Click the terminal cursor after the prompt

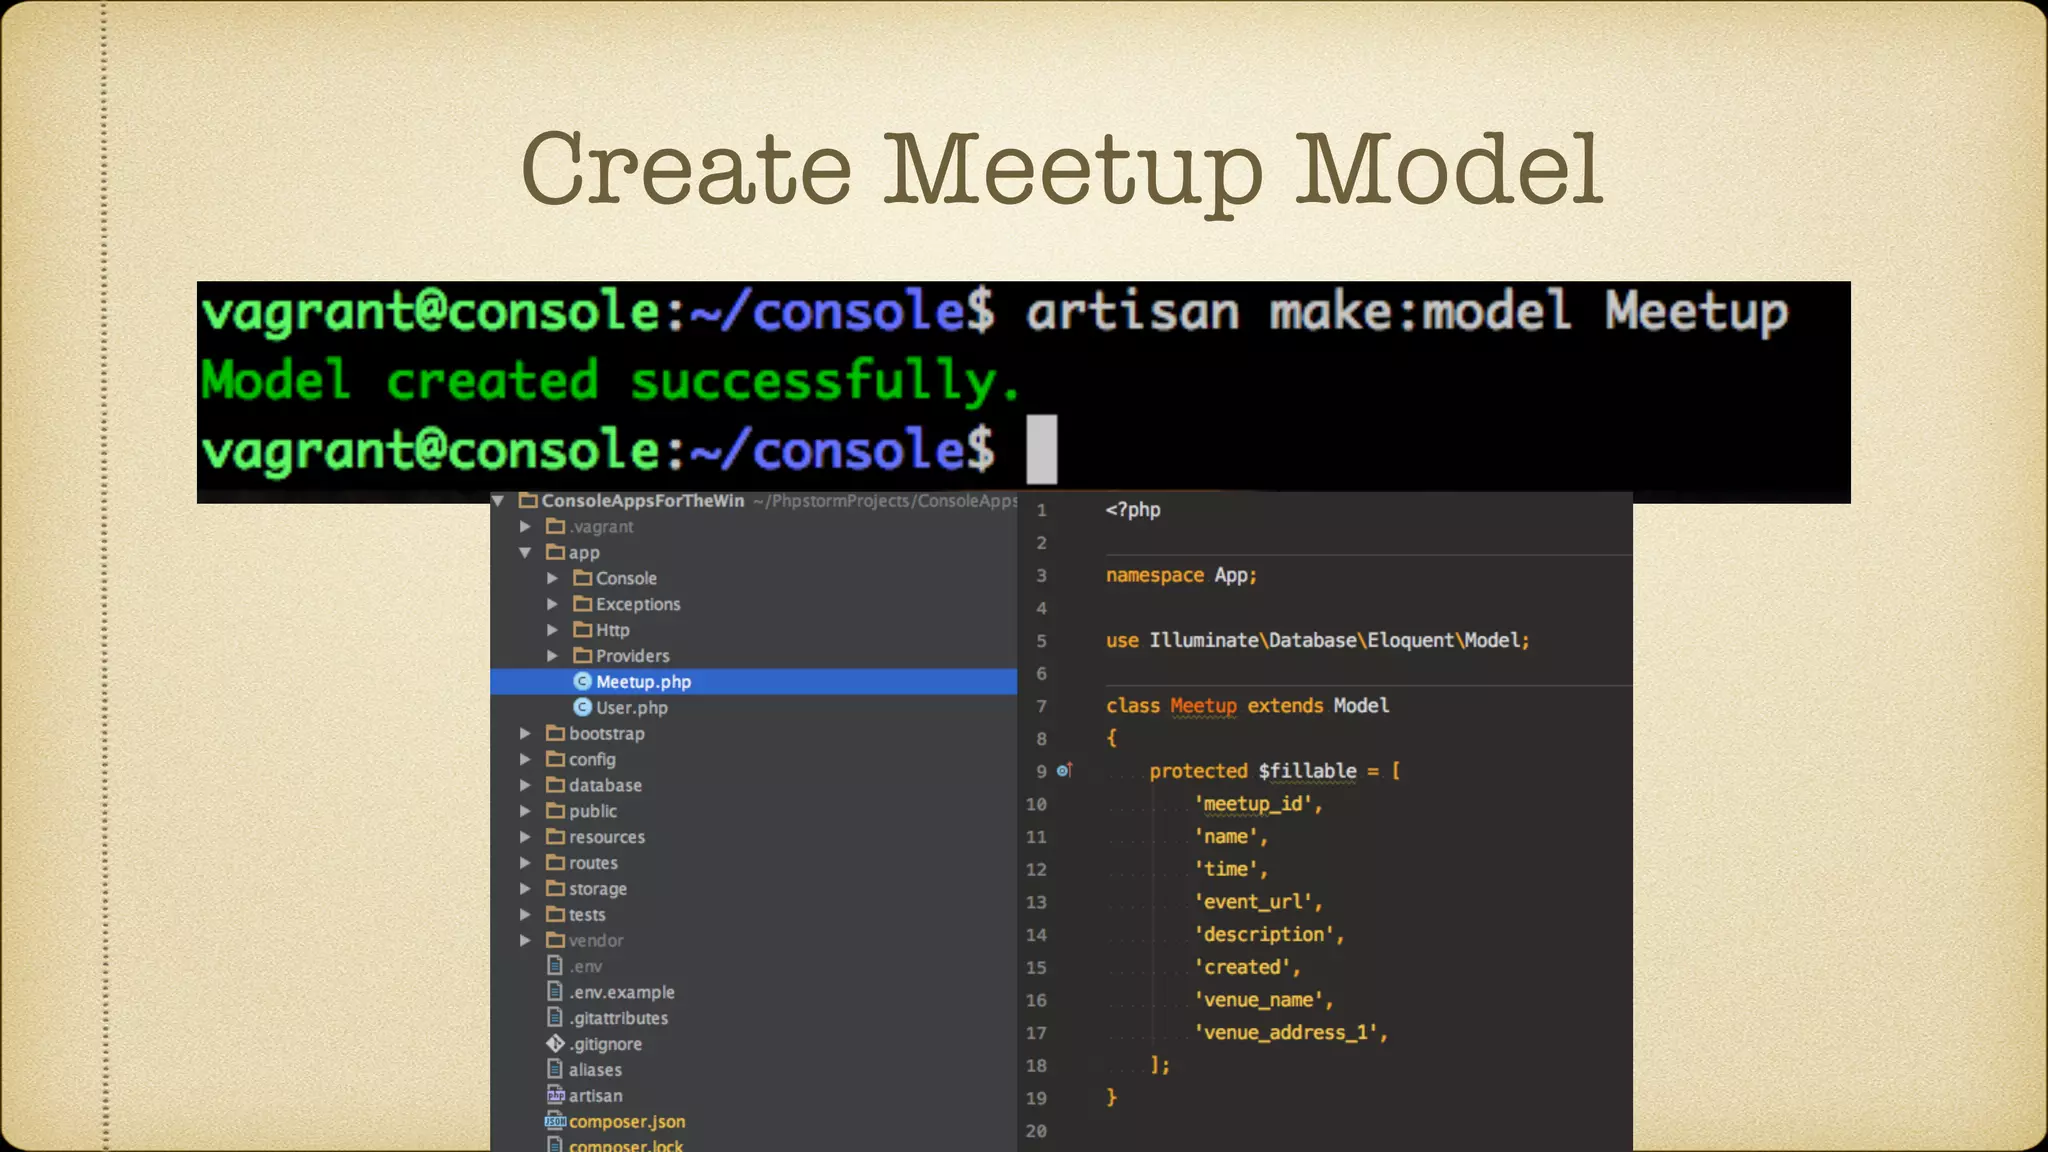(x=1042, y=448)
